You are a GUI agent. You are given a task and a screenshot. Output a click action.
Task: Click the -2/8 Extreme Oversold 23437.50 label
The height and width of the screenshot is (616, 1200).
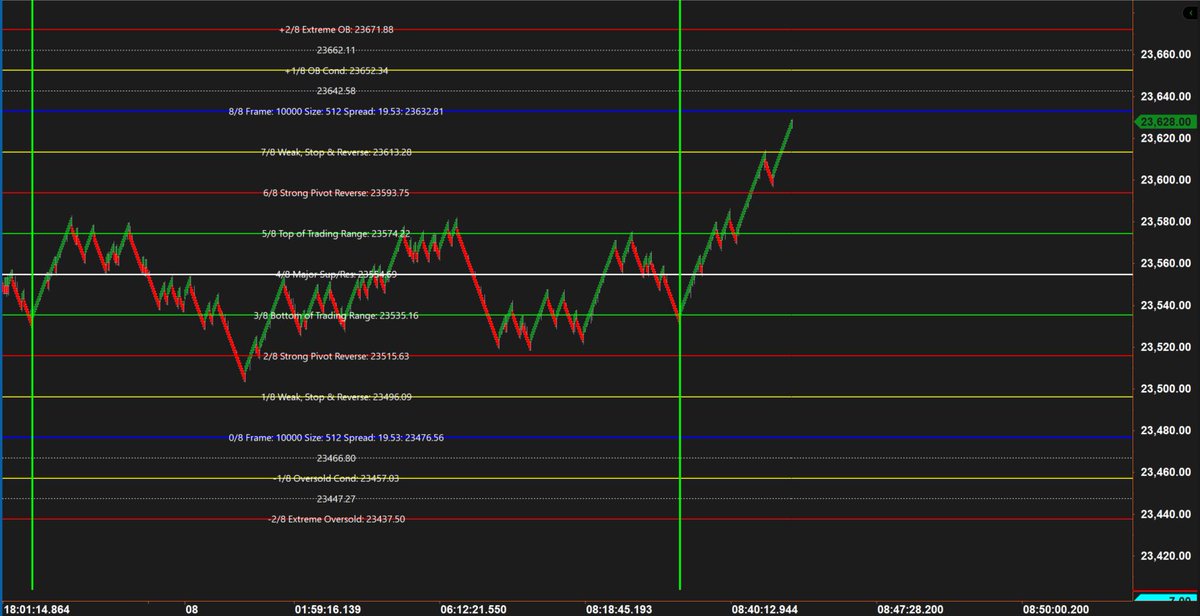click(336, 519)
